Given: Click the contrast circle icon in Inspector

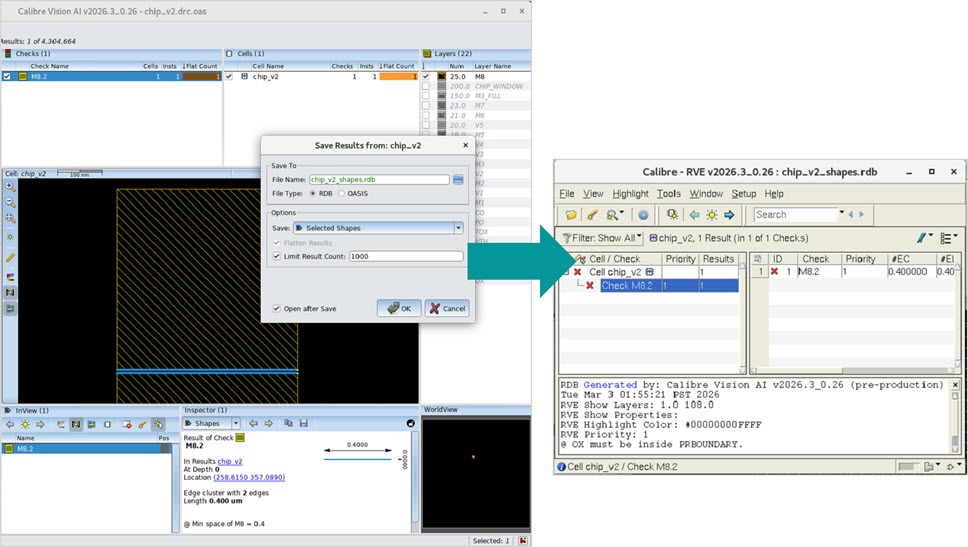Looking at the screenshot, I should pos(411,424).
